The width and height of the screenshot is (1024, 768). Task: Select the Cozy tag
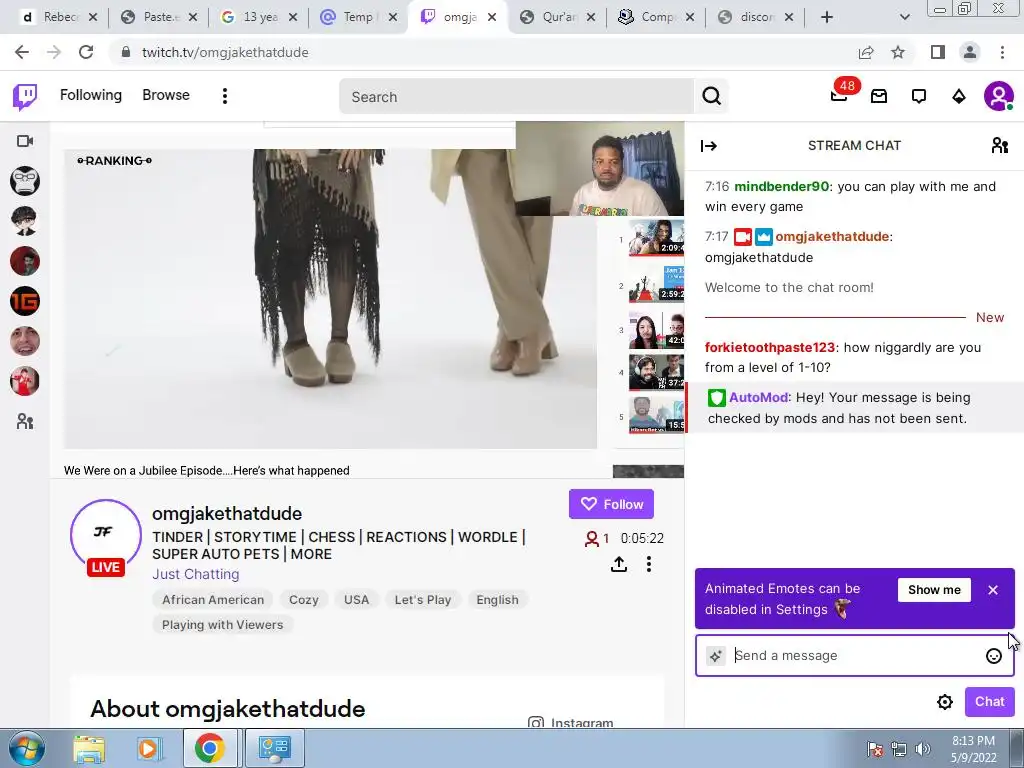point(304,600)
